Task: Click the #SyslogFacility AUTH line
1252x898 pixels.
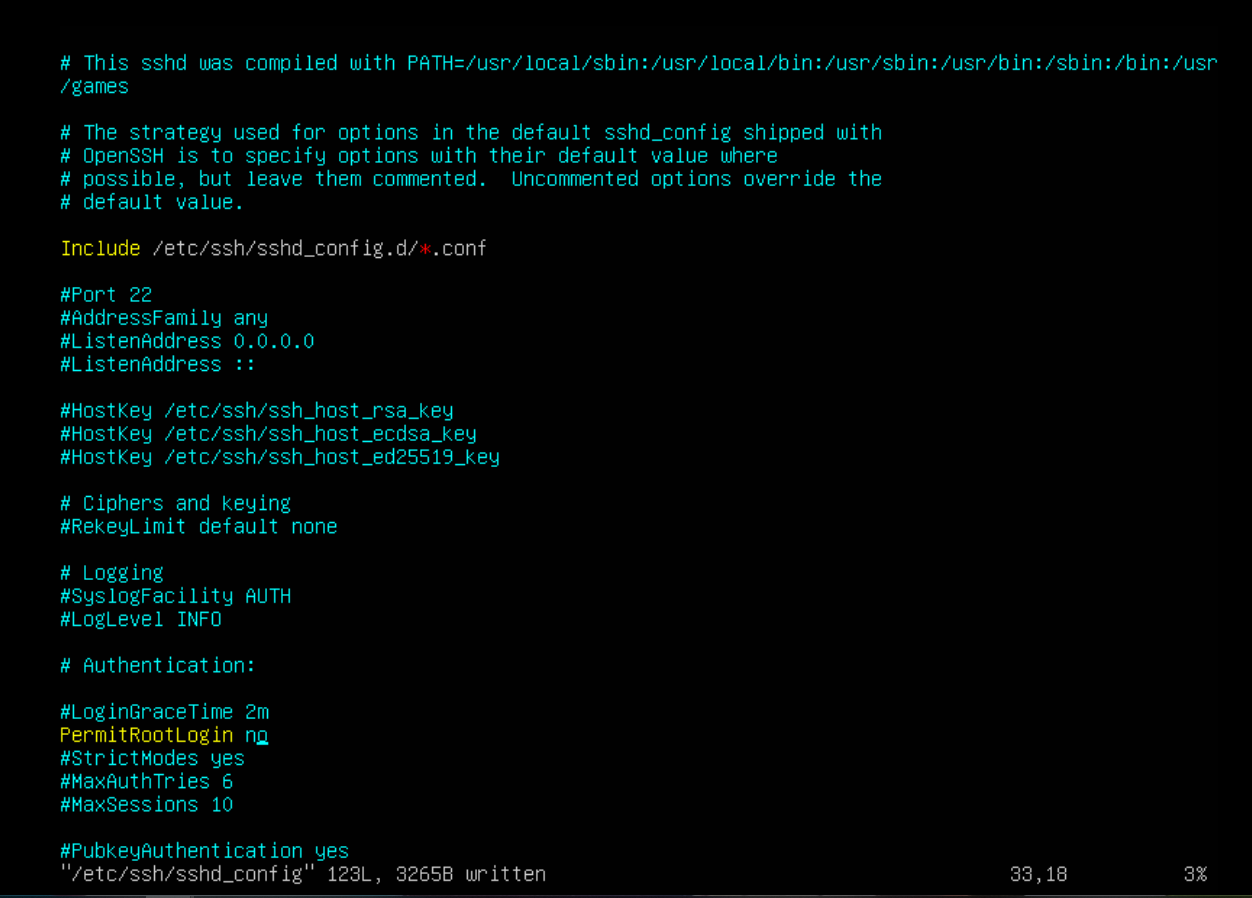Action: point(176,596)
